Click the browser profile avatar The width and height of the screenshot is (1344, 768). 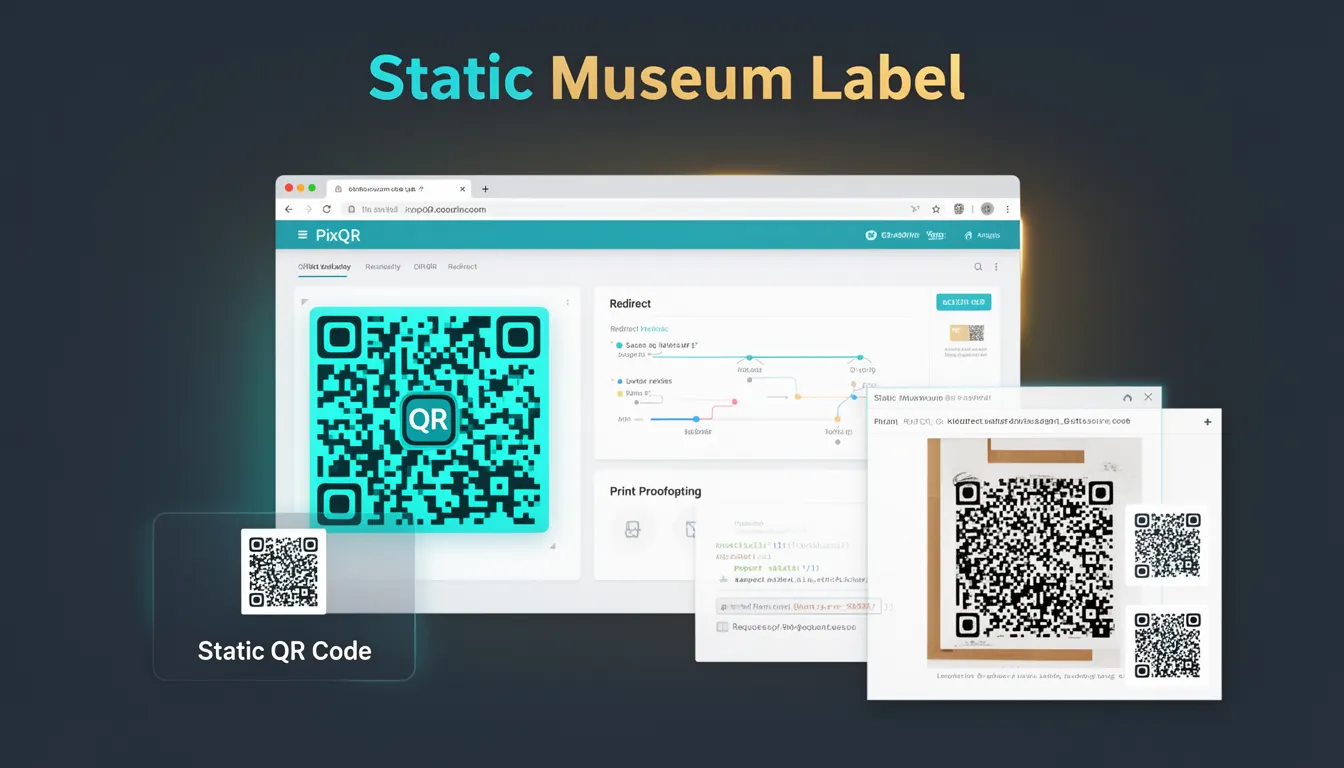click(x=987, y=209)
